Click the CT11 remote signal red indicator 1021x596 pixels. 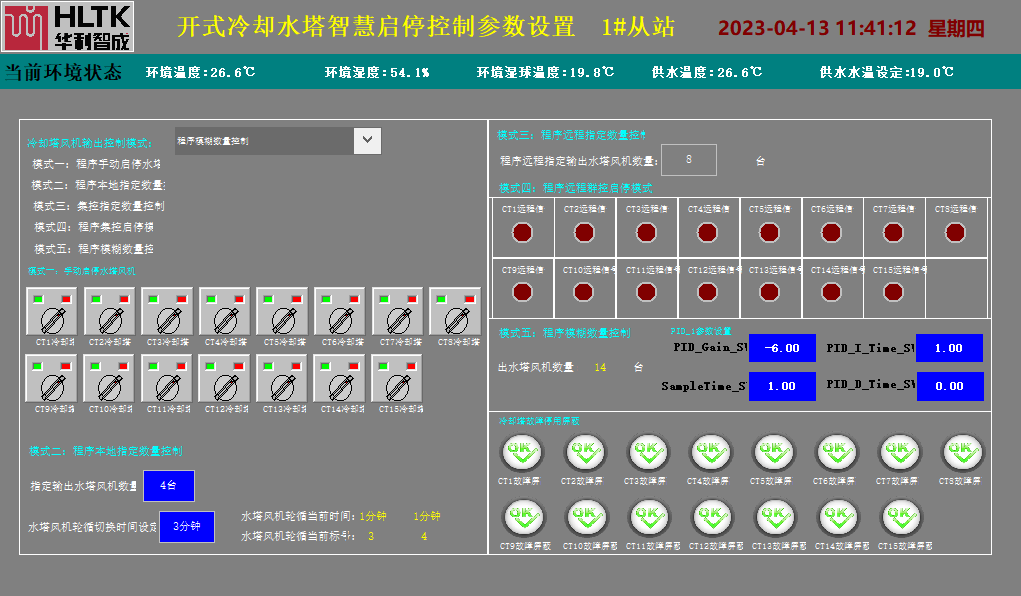click(x=646, y=291)
